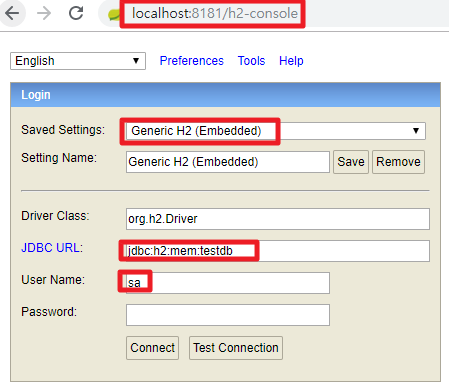Open the JDBC URL help link
Image resolution: width=449 pixels, height=385 pixels.
[50, 248]
